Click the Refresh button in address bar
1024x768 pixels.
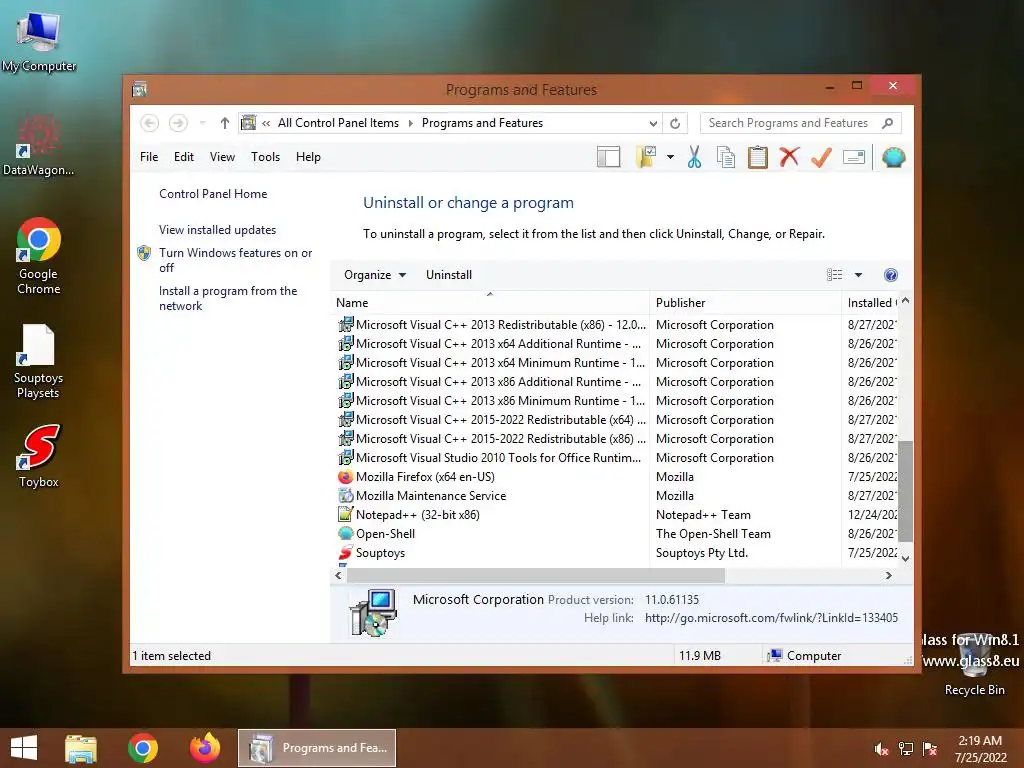point(675,123)
